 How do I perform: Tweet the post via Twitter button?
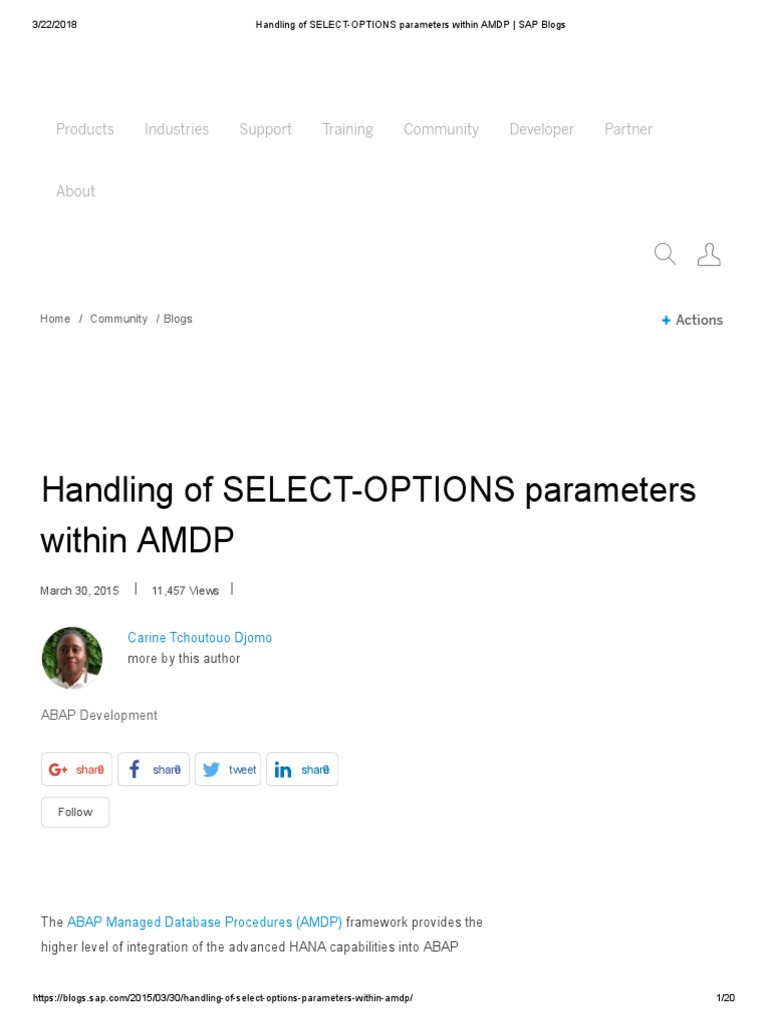point(228,769)
